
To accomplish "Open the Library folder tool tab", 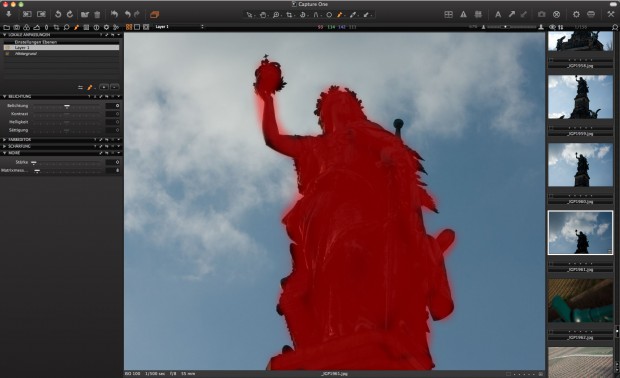I will [7, 27].
